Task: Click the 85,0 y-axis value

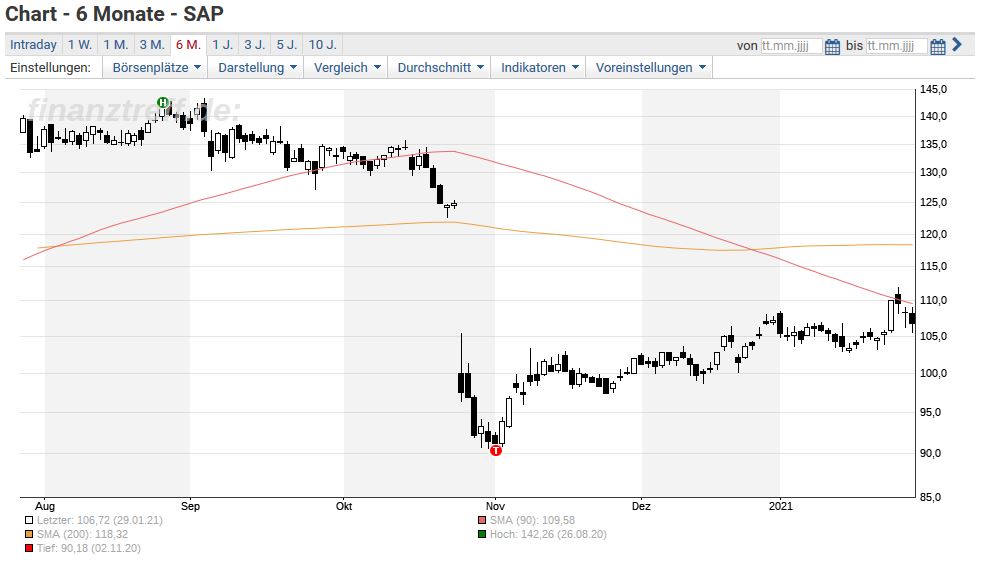Action: point(930,497)
